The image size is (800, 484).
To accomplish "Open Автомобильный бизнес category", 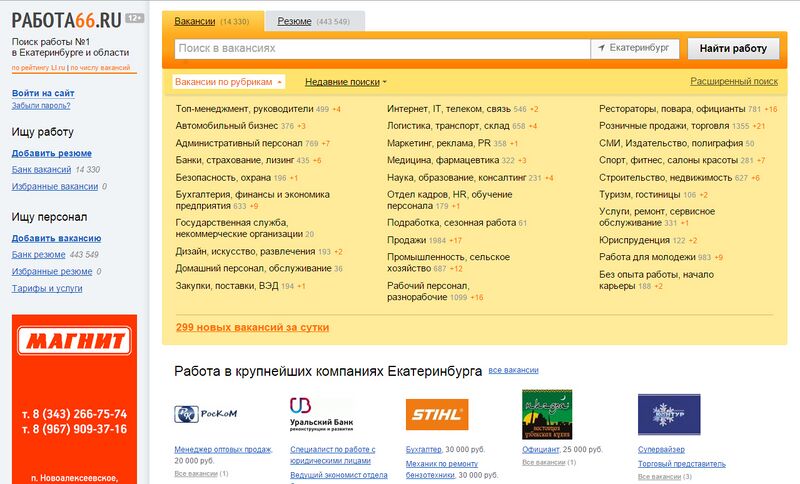I will point(227,125).
